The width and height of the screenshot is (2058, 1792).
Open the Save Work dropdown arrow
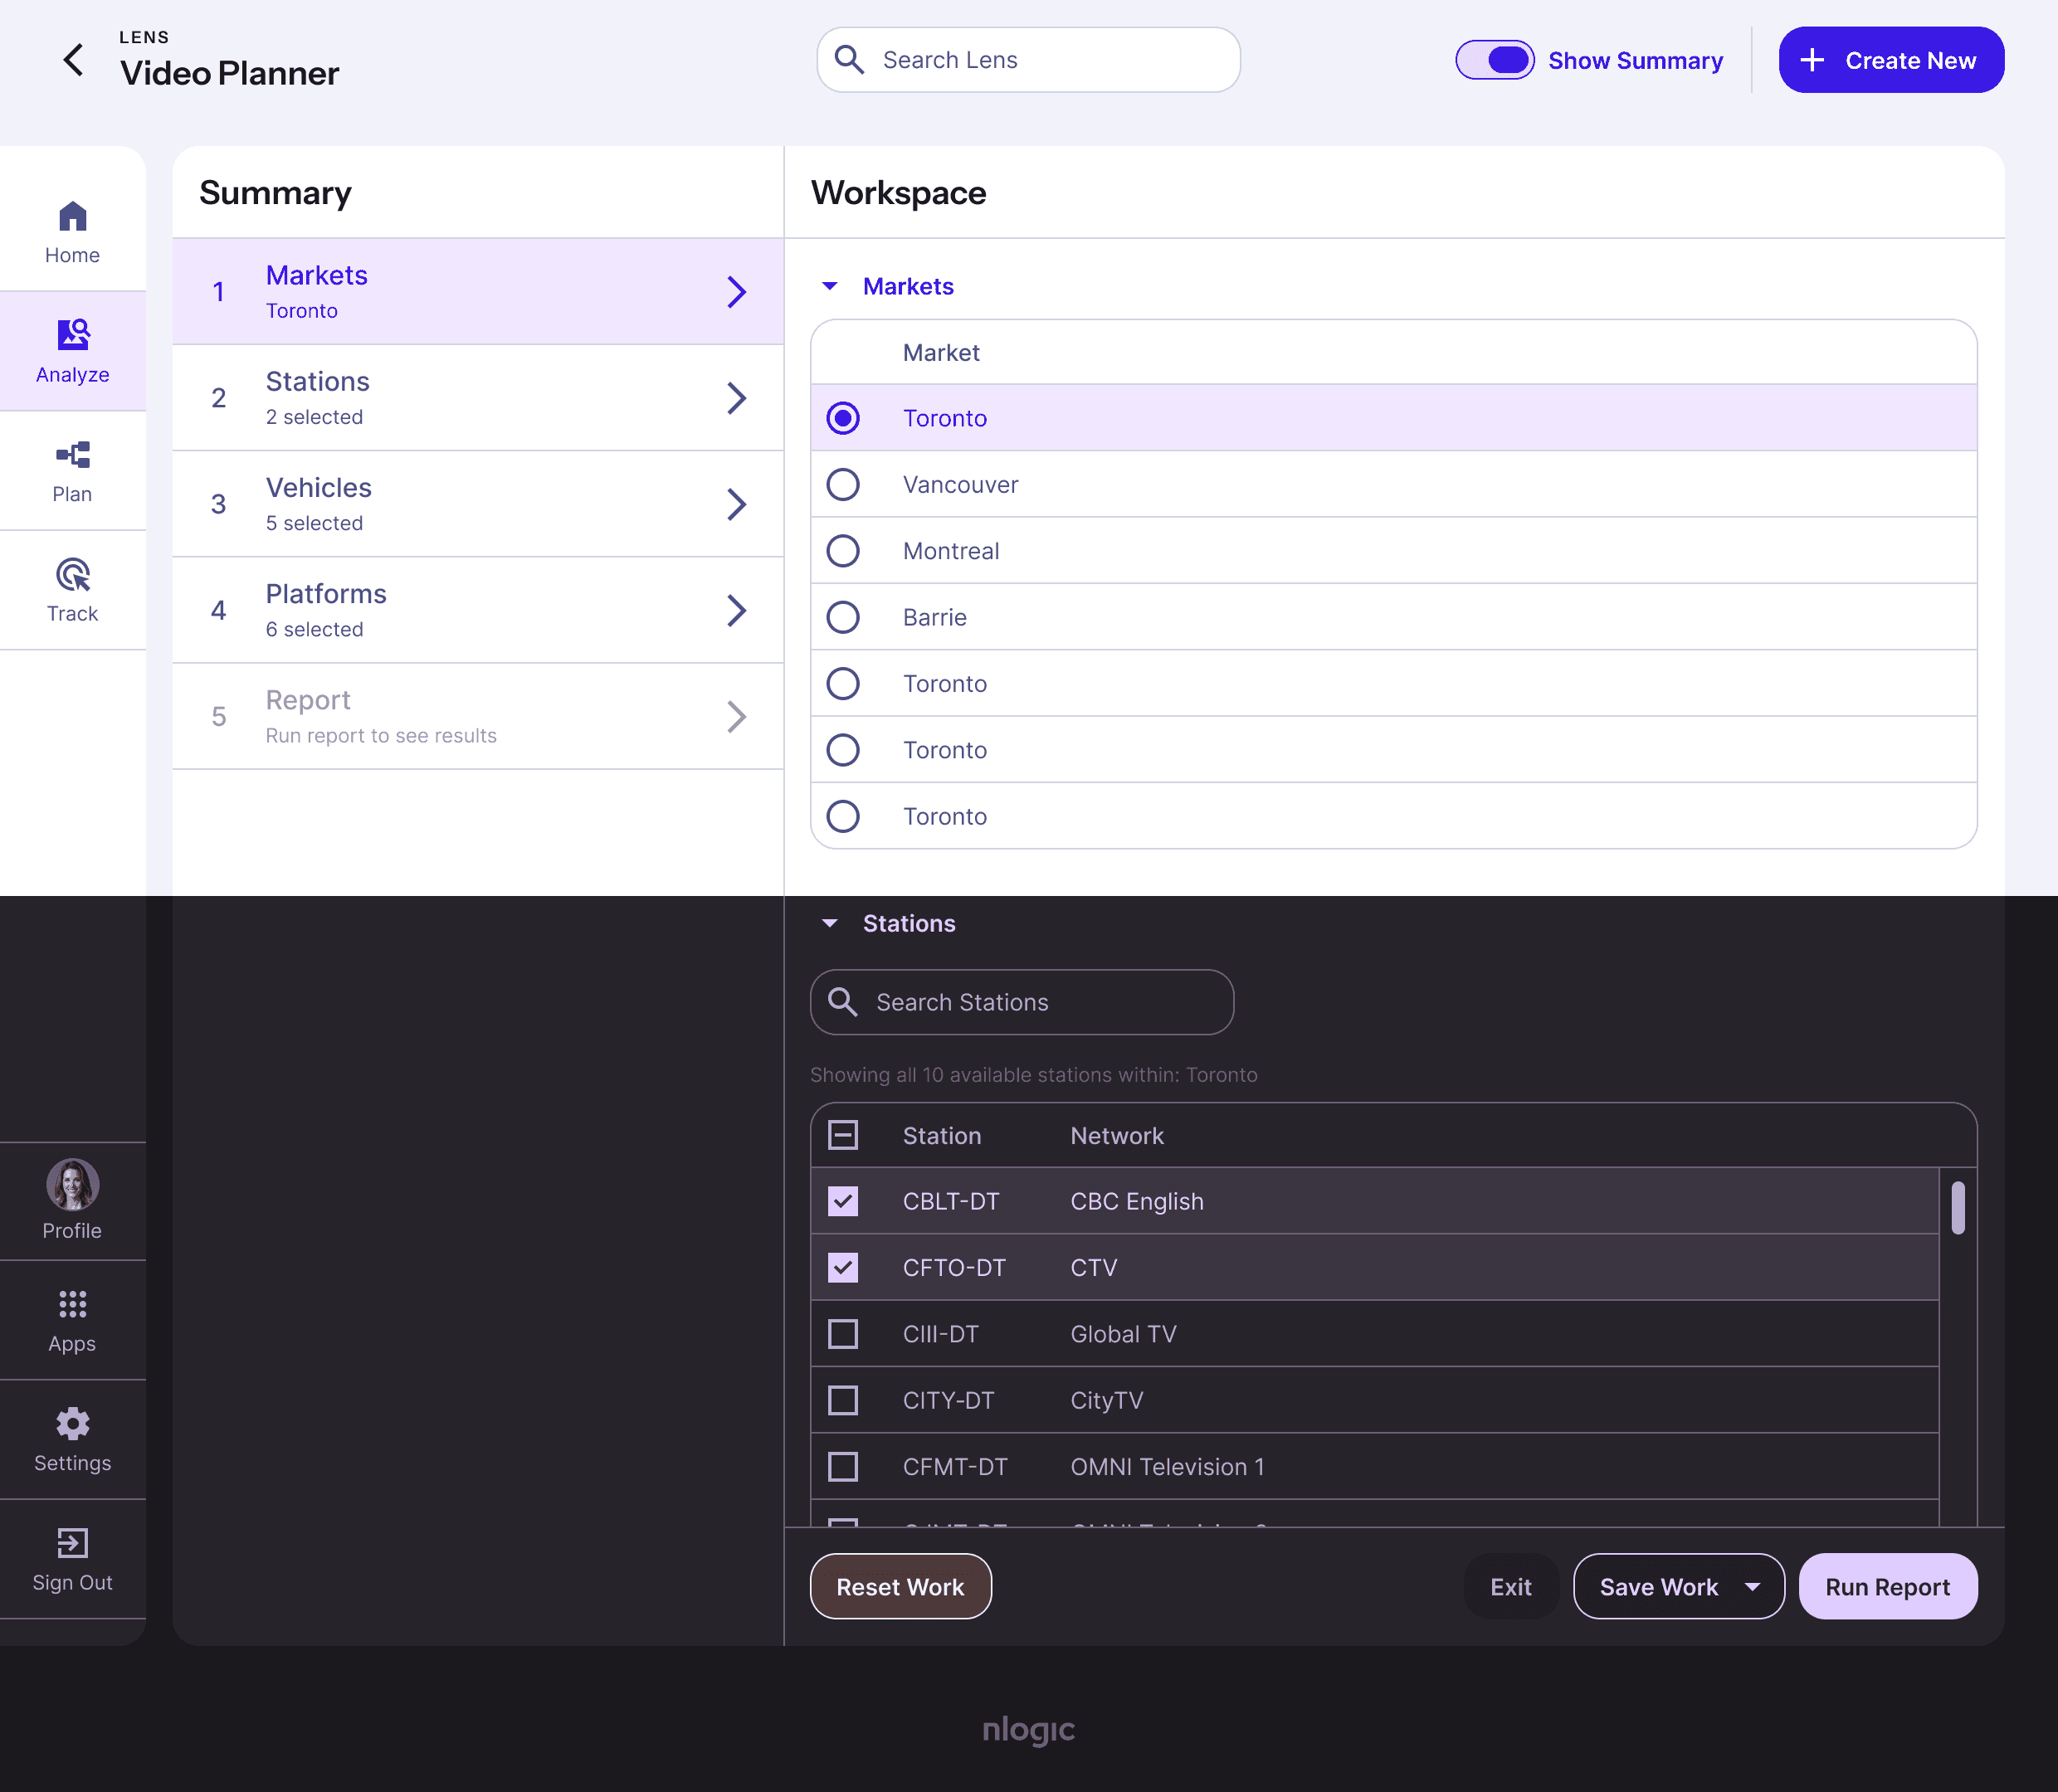(x=1752, y=1587)
